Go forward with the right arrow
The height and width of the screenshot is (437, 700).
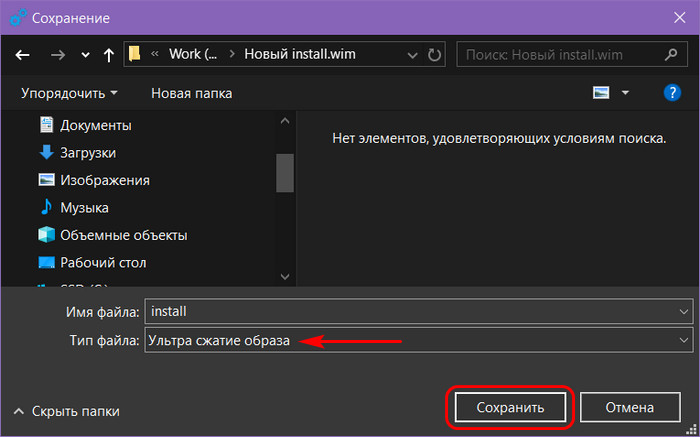click(58, 55)
